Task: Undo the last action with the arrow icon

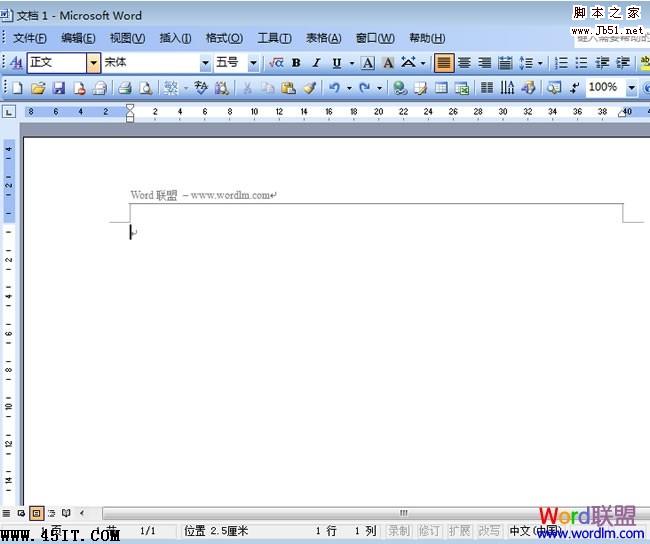Action: (334, 87)
